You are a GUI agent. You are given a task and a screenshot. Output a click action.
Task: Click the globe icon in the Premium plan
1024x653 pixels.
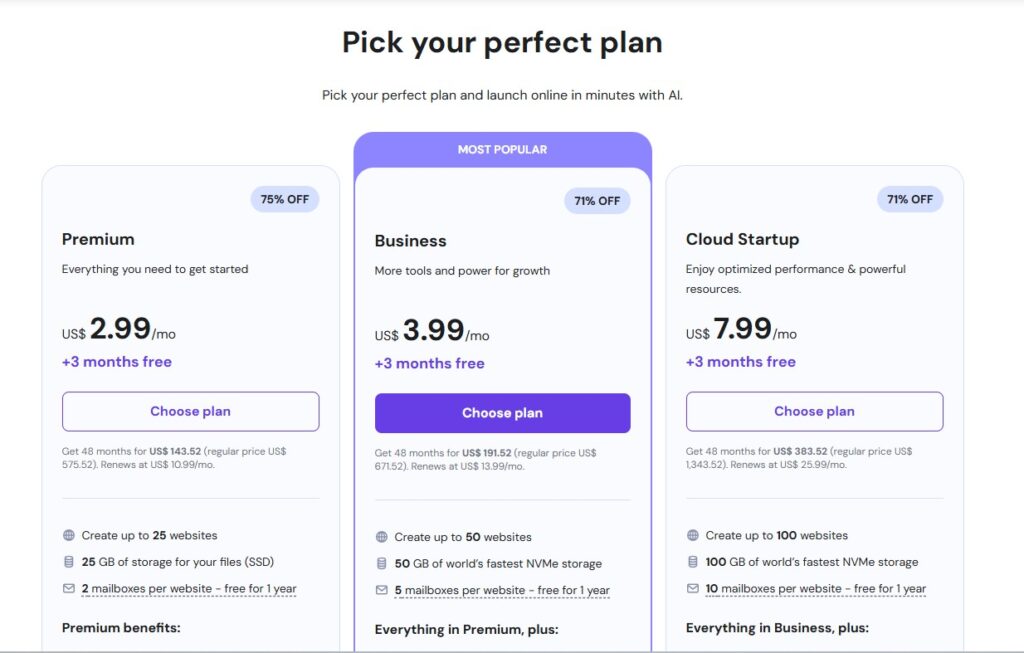(69, 535)
